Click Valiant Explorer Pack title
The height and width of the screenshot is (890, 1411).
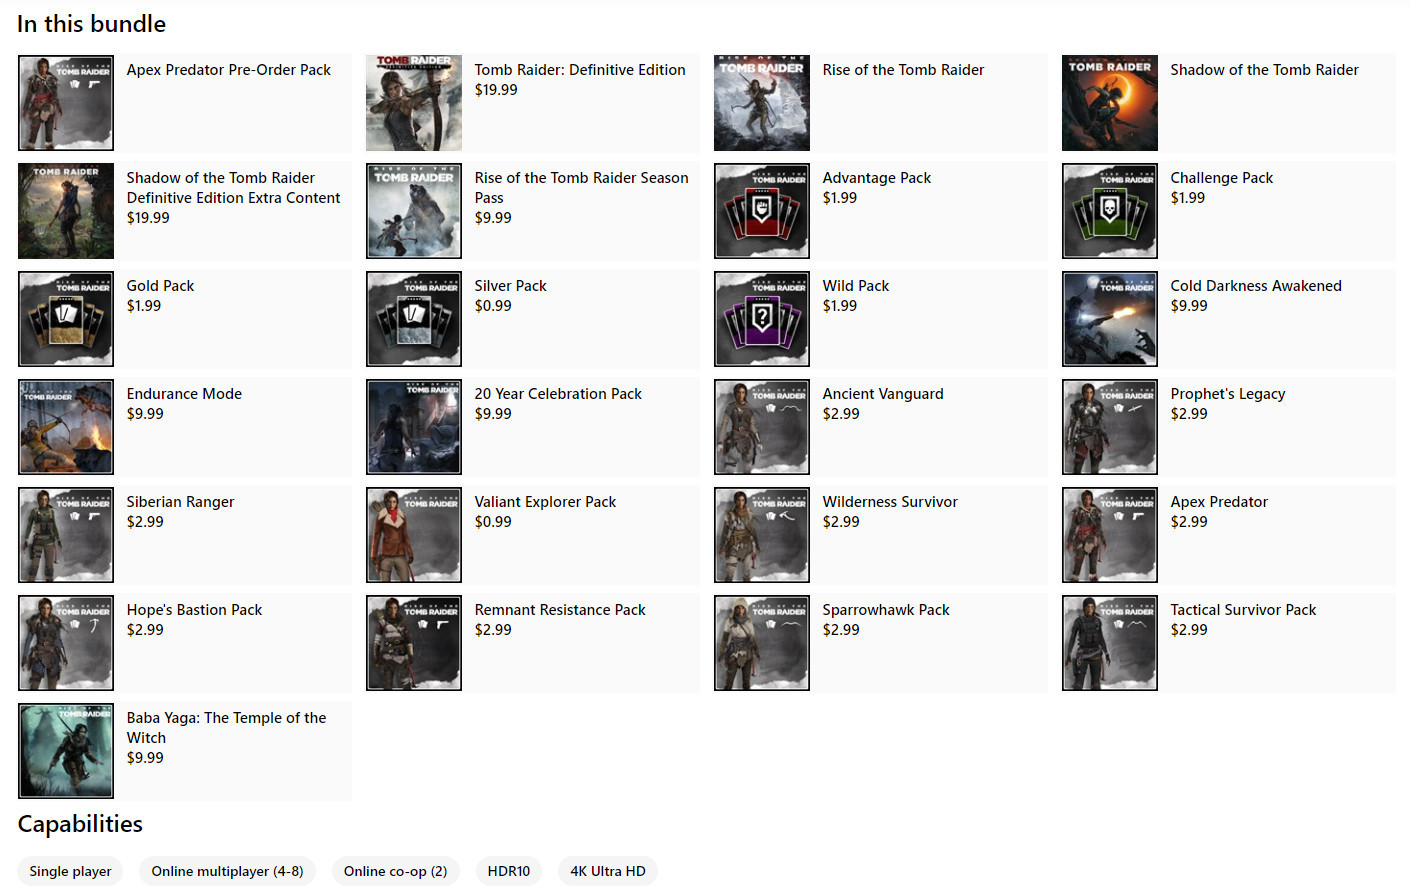[545, 502]
